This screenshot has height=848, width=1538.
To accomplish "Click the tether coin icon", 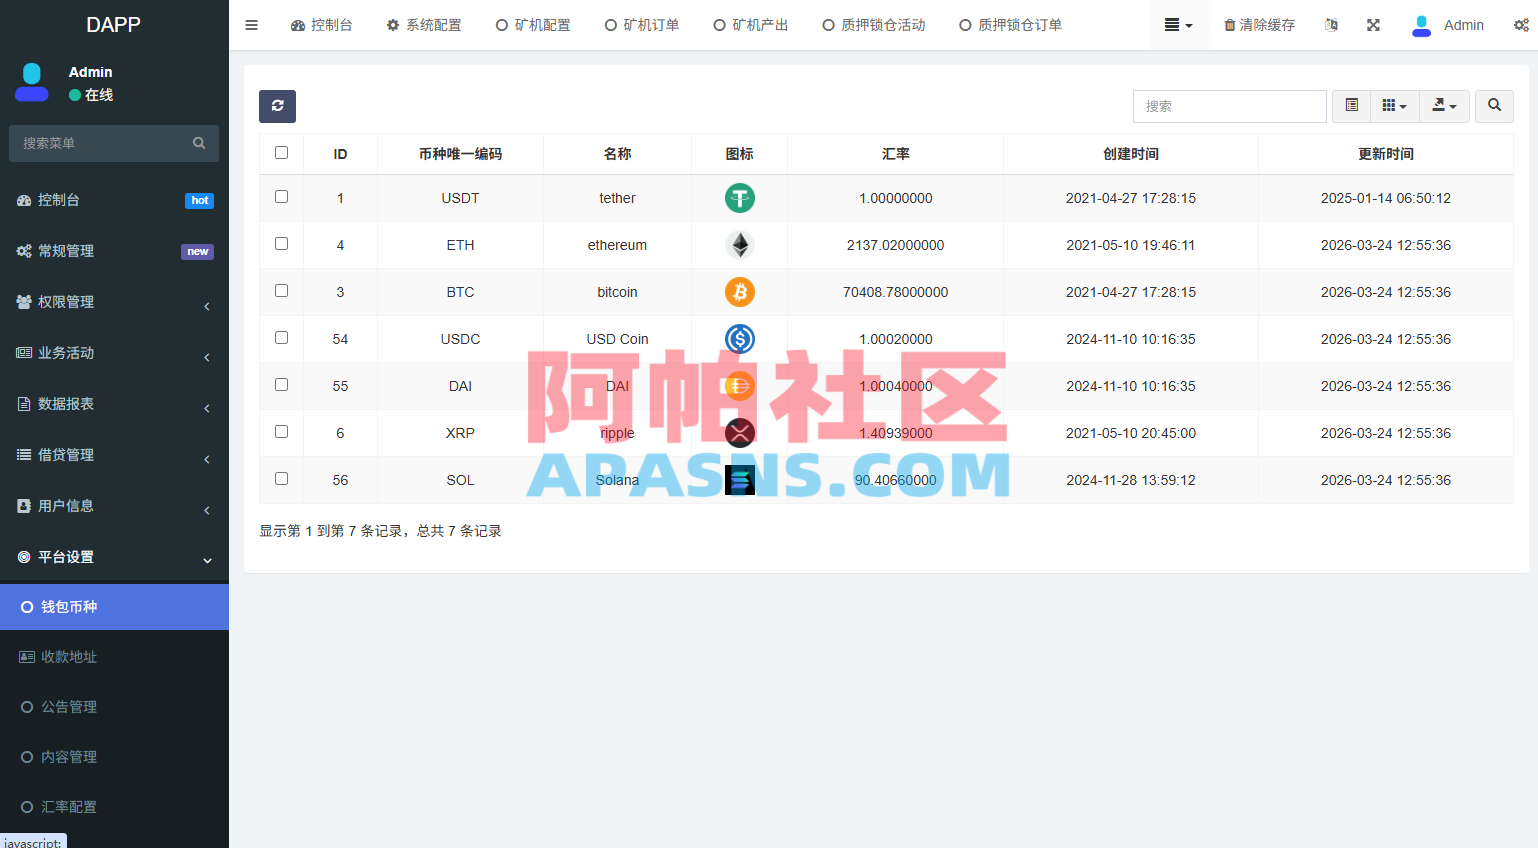I will (x=740, y=198).
